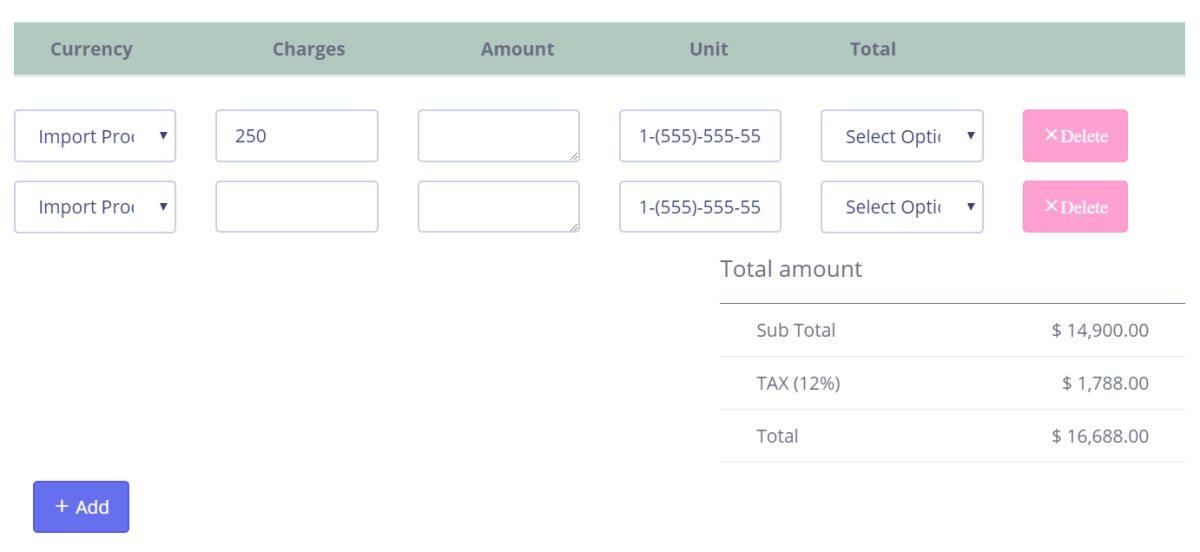Viewport: 1200px width, 552px height.
Task: Click the plus icon on Add button
Action: (x=62, y=506)
